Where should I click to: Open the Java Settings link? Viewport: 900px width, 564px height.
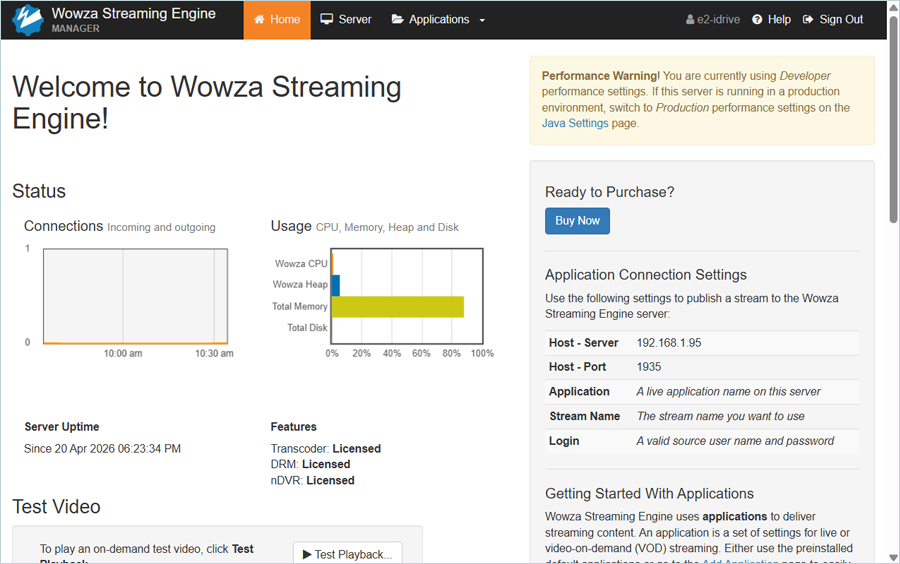pyautogui.click(x=575, y=123)
